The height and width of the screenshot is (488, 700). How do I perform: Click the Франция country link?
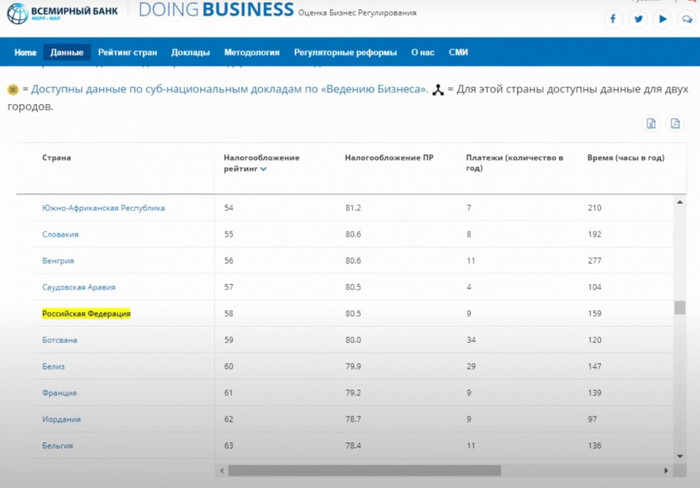(59, 393)
